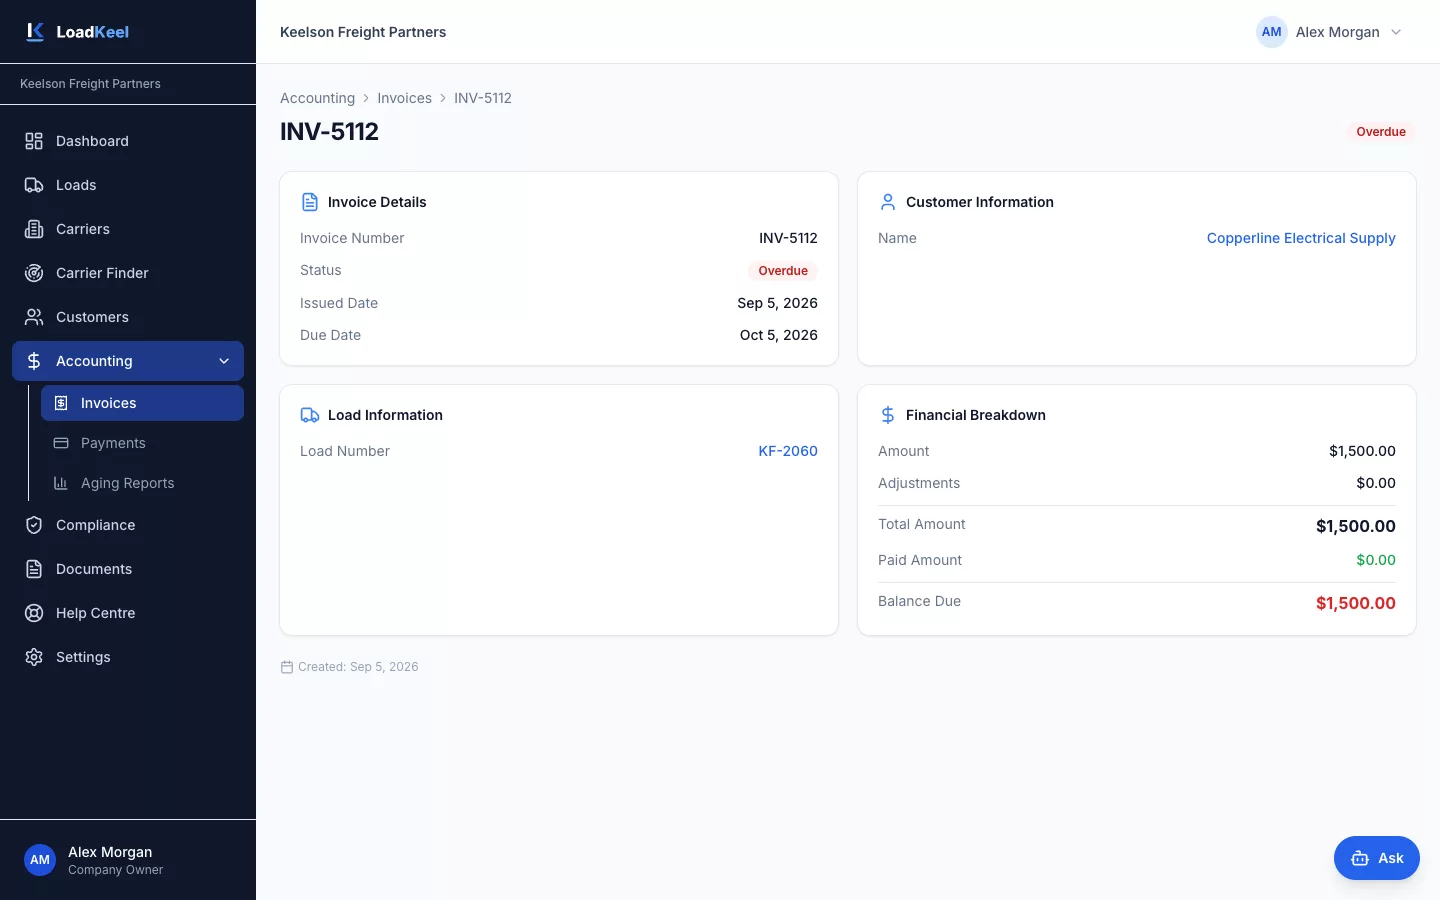Click the Keelson Freight Partners header title
The image size is (1440, 900).
[363, 32]
